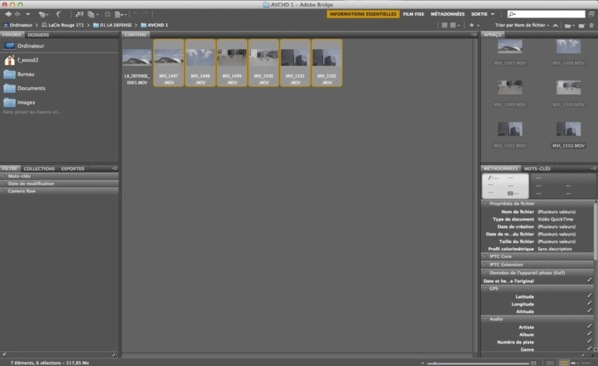This screenshot has height=366, width=598.
Task: Expand the Date de modification filter section
Action: click(59, 184)
